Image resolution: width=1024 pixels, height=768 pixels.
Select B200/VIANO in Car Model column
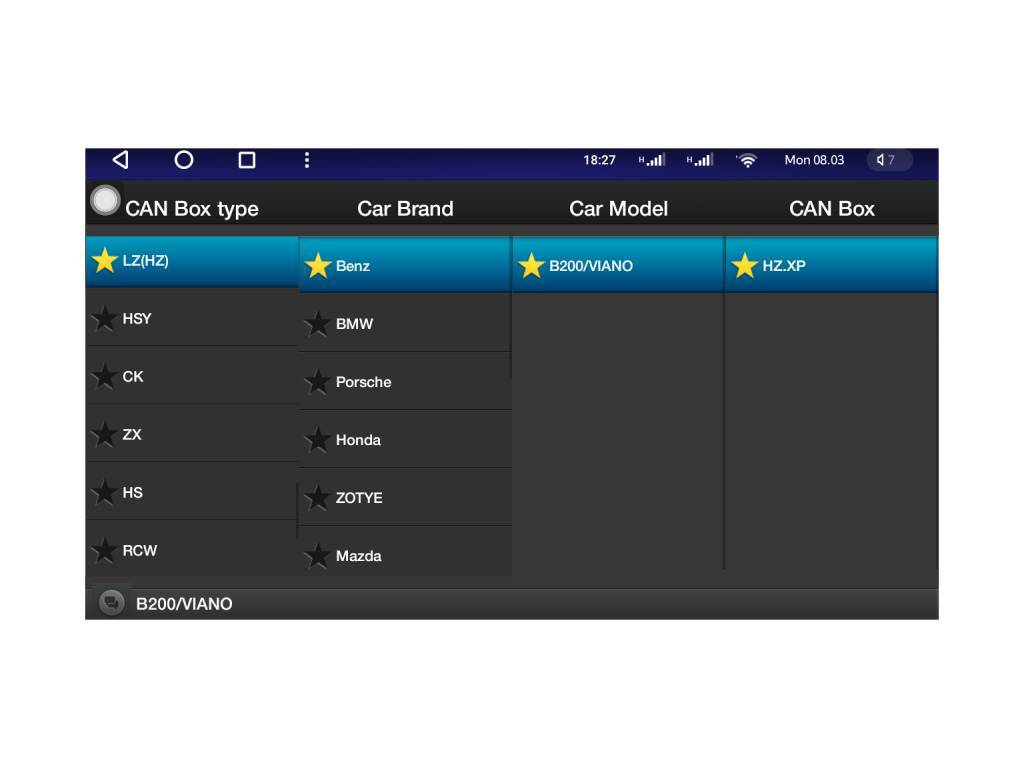tap(618, 265)
